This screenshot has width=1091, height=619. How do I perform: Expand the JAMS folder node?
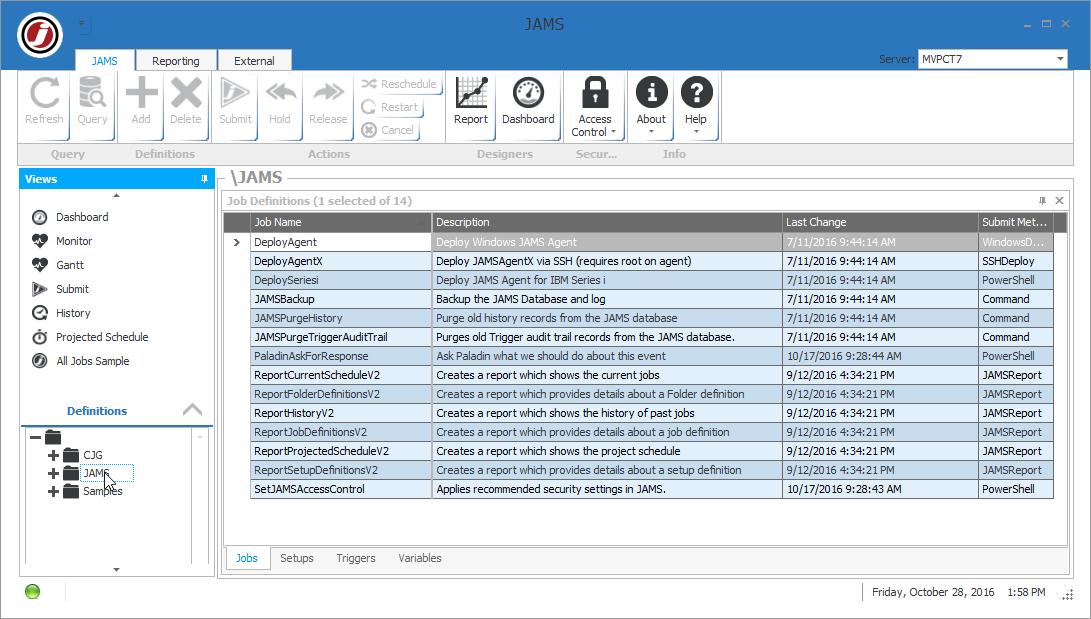(53, 474)
